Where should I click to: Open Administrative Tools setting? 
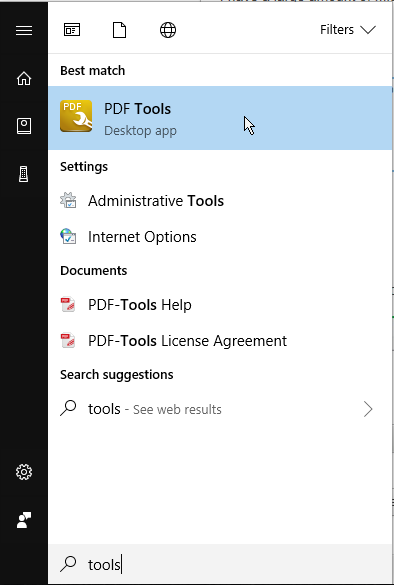pos(220,201)
